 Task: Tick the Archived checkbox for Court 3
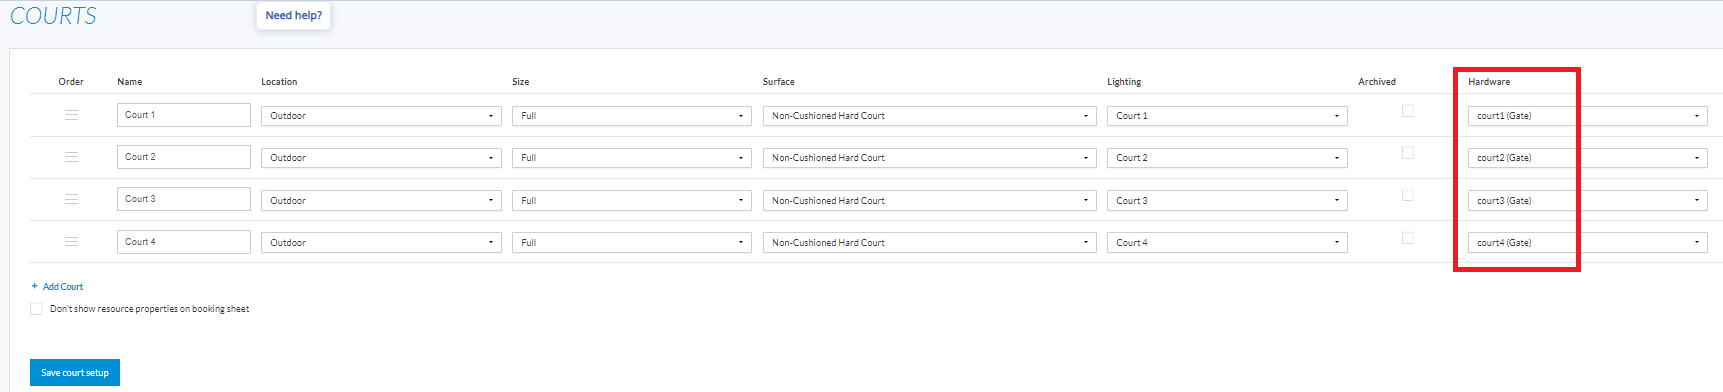(1407, 195)
